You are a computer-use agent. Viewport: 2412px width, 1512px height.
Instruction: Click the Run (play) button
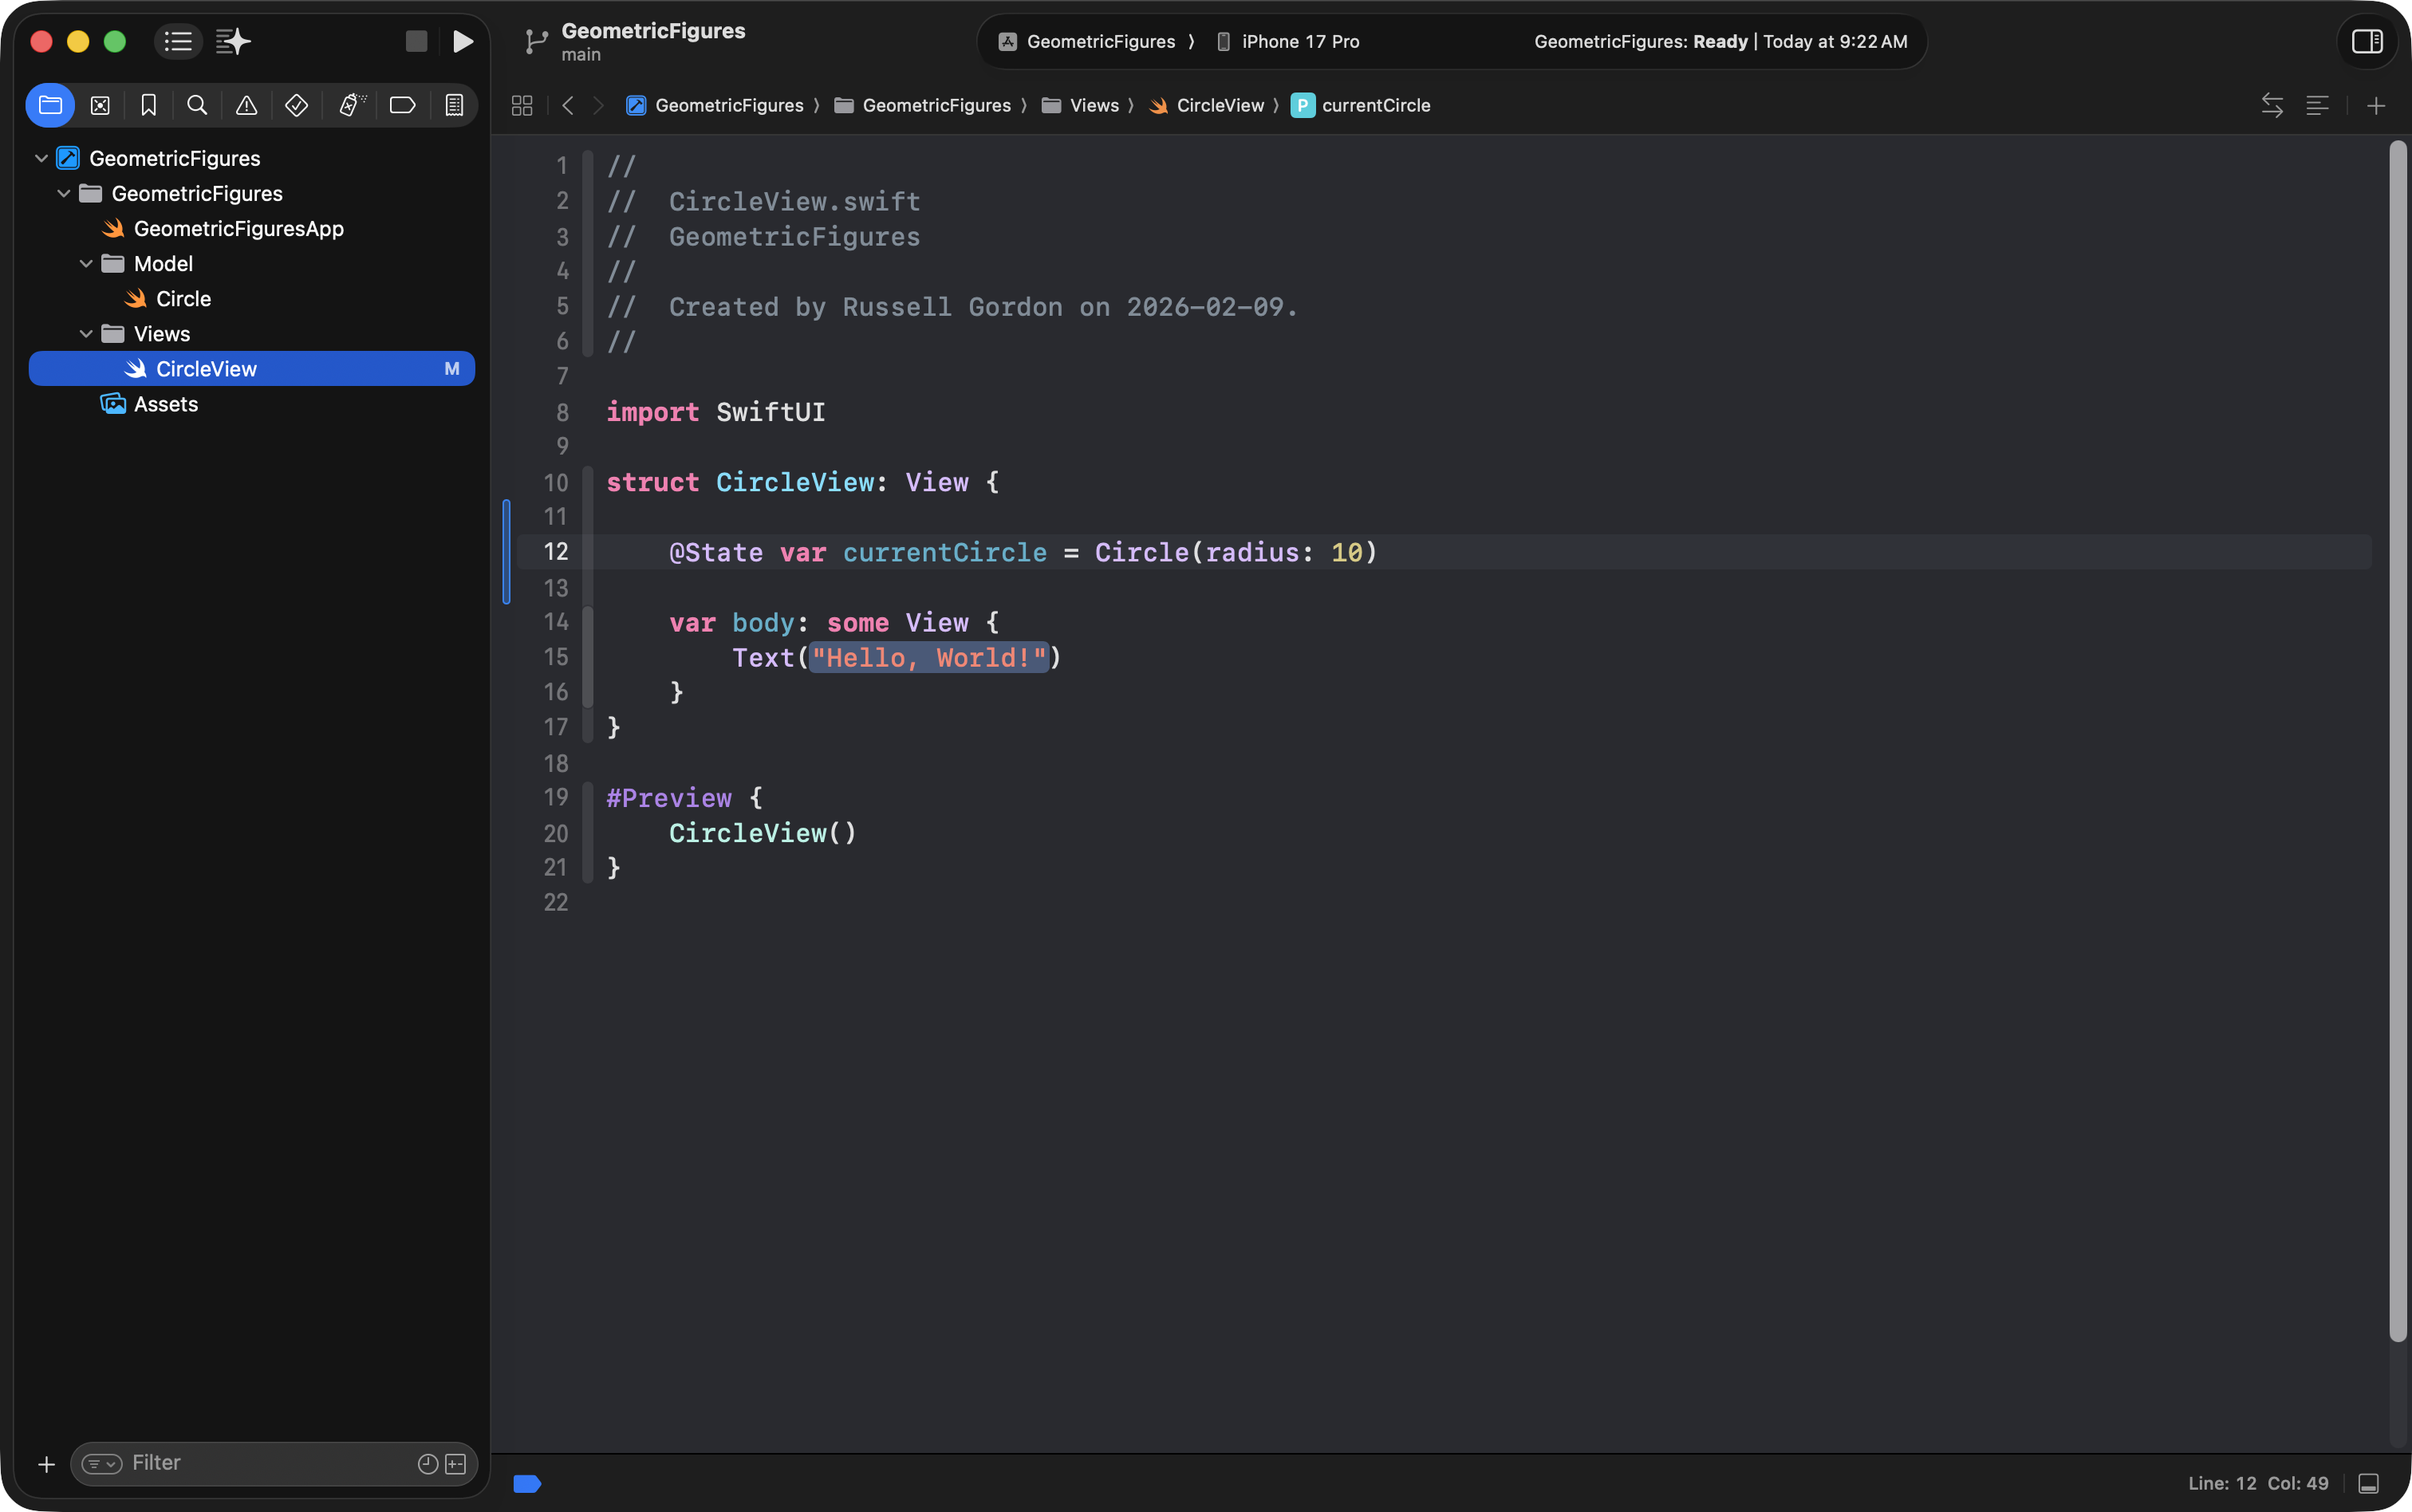point(462,41)
